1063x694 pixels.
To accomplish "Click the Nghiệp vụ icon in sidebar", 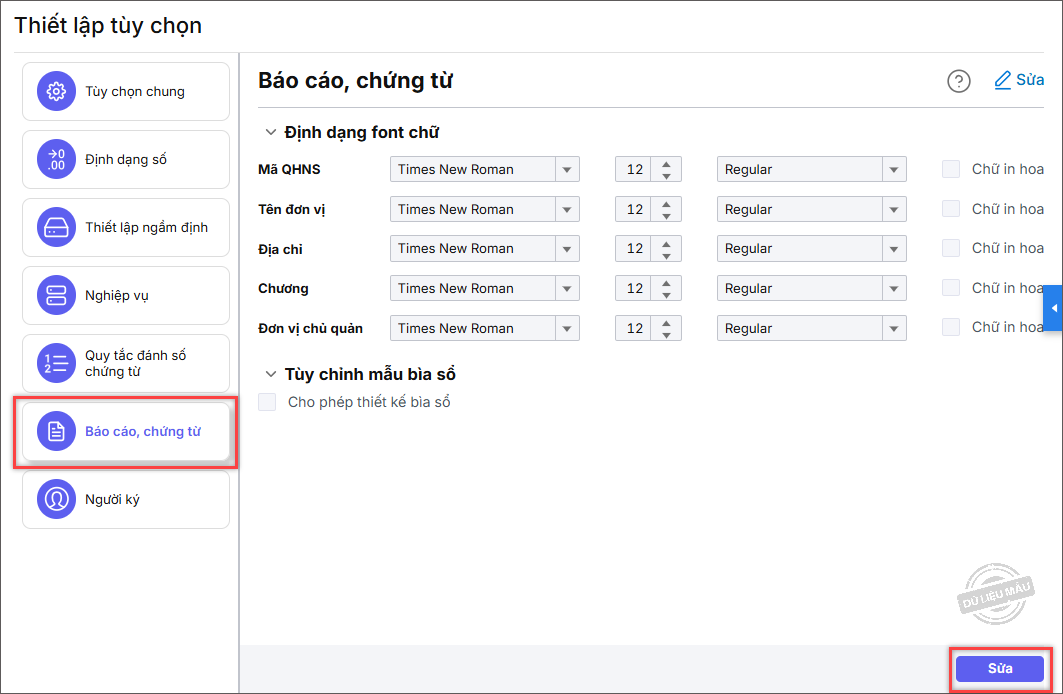I will 56,295.
